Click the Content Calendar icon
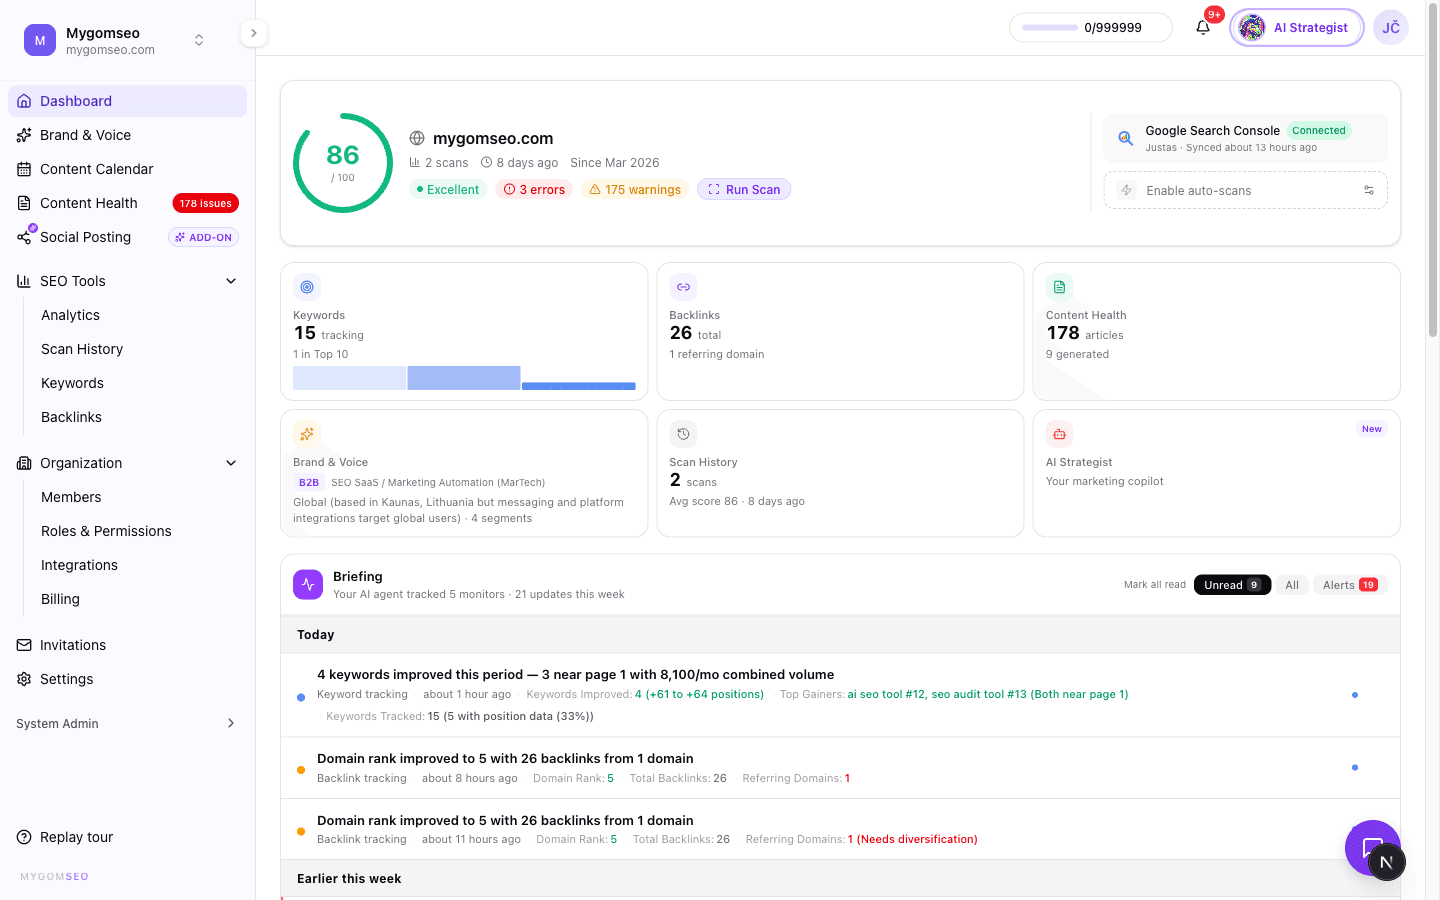The height and width of the screenshot is (900, 1440). [x=22, y=168]
